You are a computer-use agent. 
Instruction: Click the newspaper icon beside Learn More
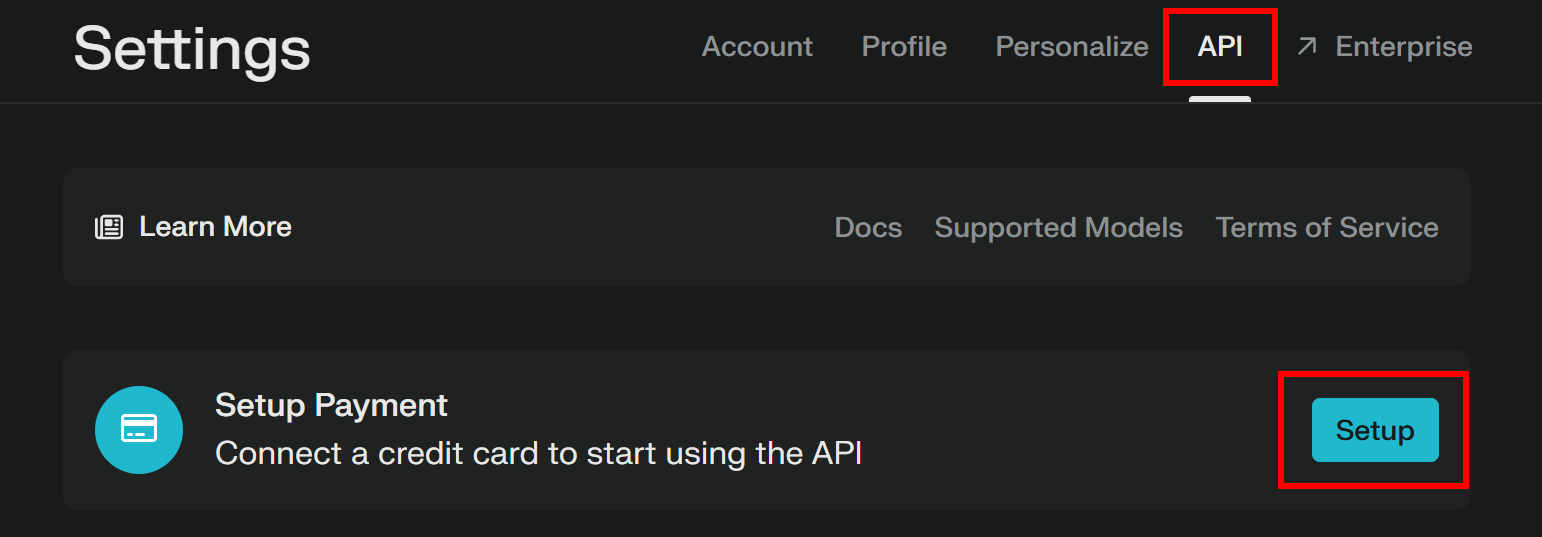(109, 227)
